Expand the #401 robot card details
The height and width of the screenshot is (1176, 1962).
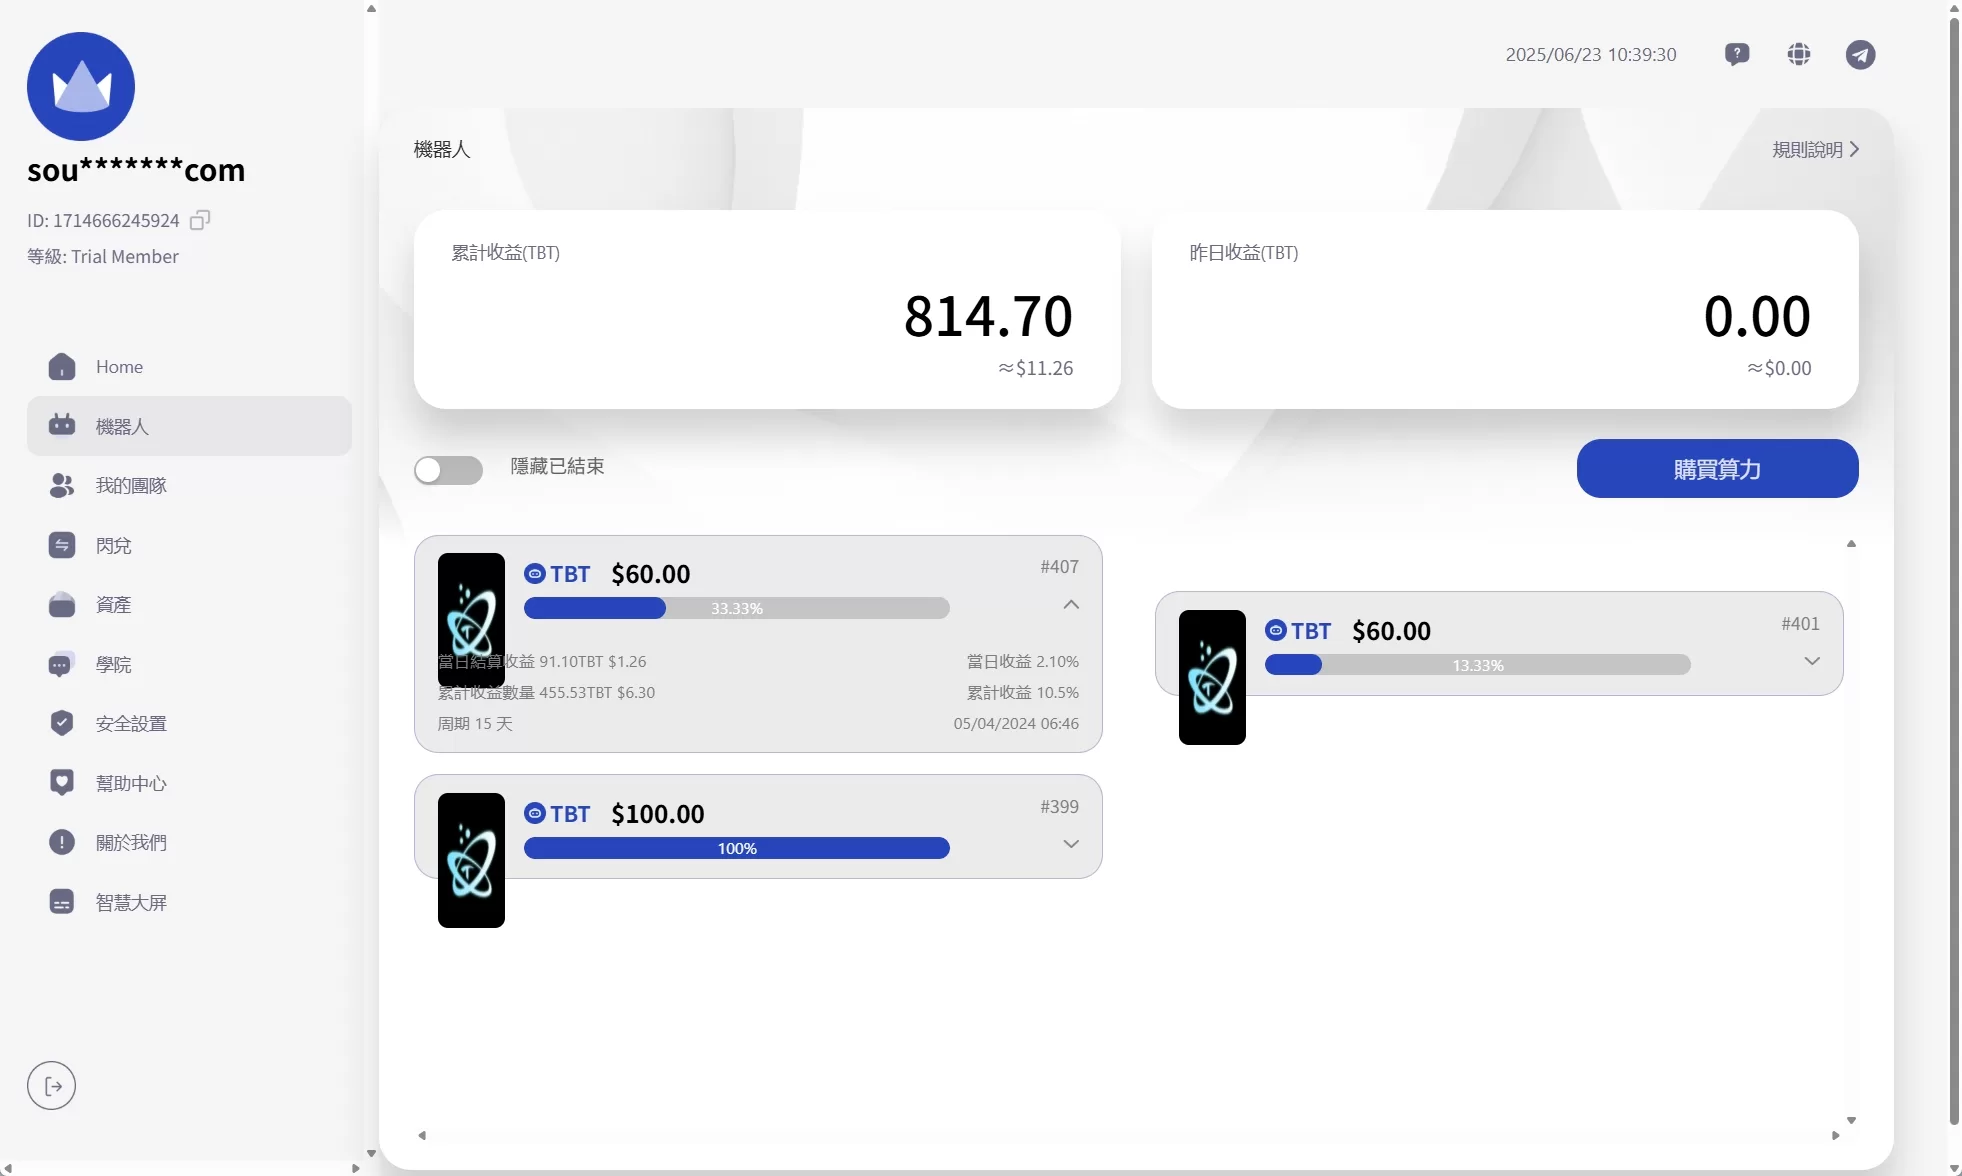tap(1812, 661)
